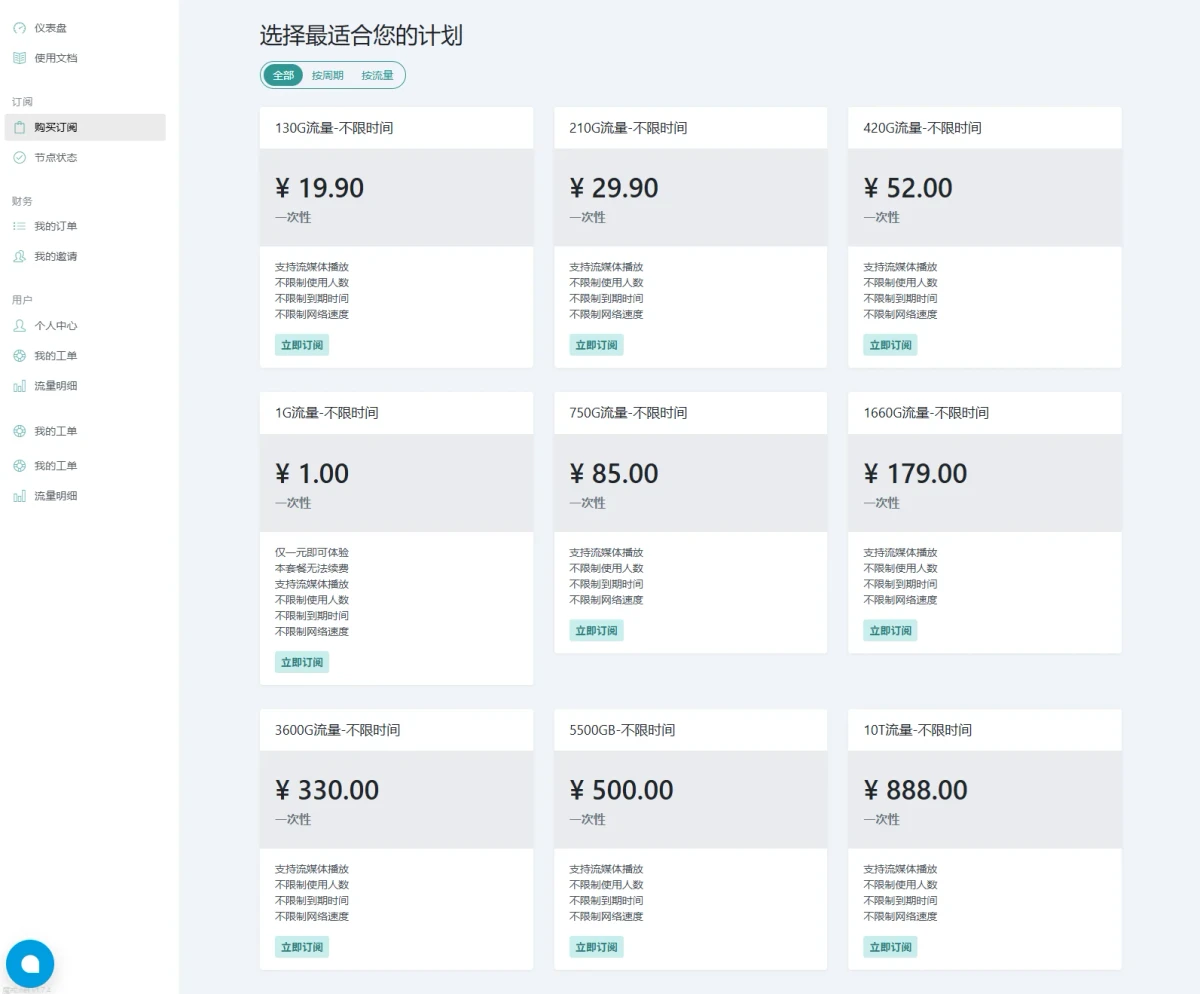Click the 使用文档 book icon
The height and width of the screenshot is (994, 1200).
[x=19, y=58]
